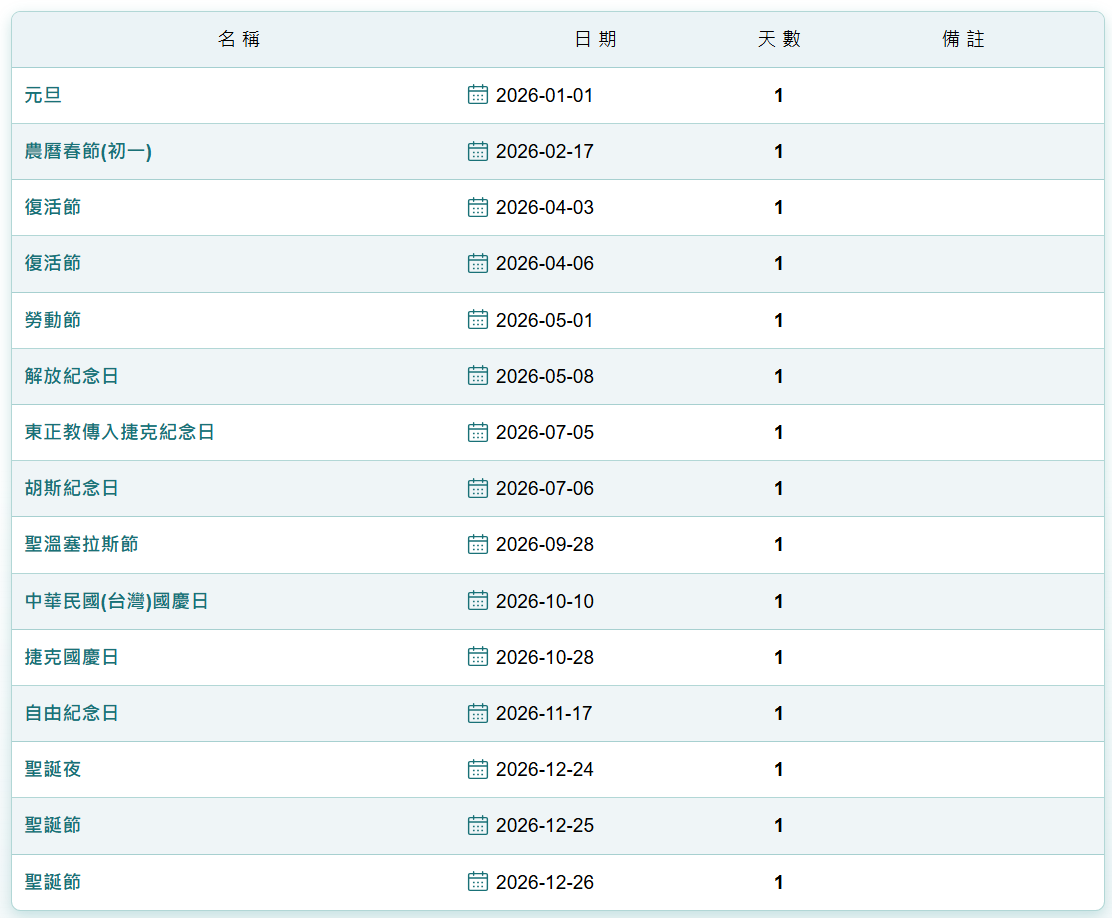Click the calendar icon beside 2026-07-05

478,432
